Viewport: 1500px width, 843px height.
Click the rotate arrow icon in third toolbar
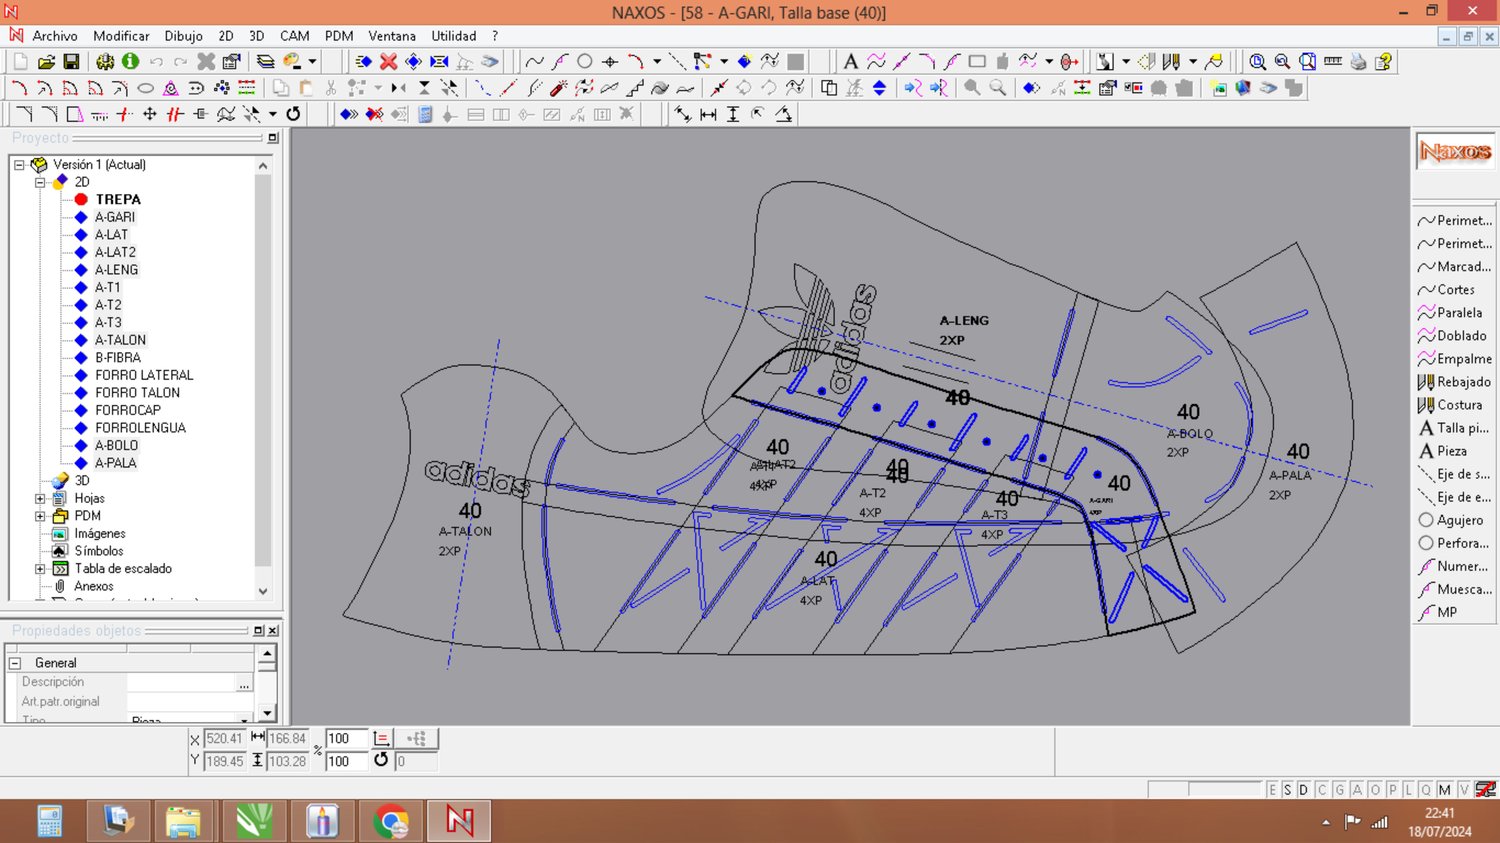[293, 114]
